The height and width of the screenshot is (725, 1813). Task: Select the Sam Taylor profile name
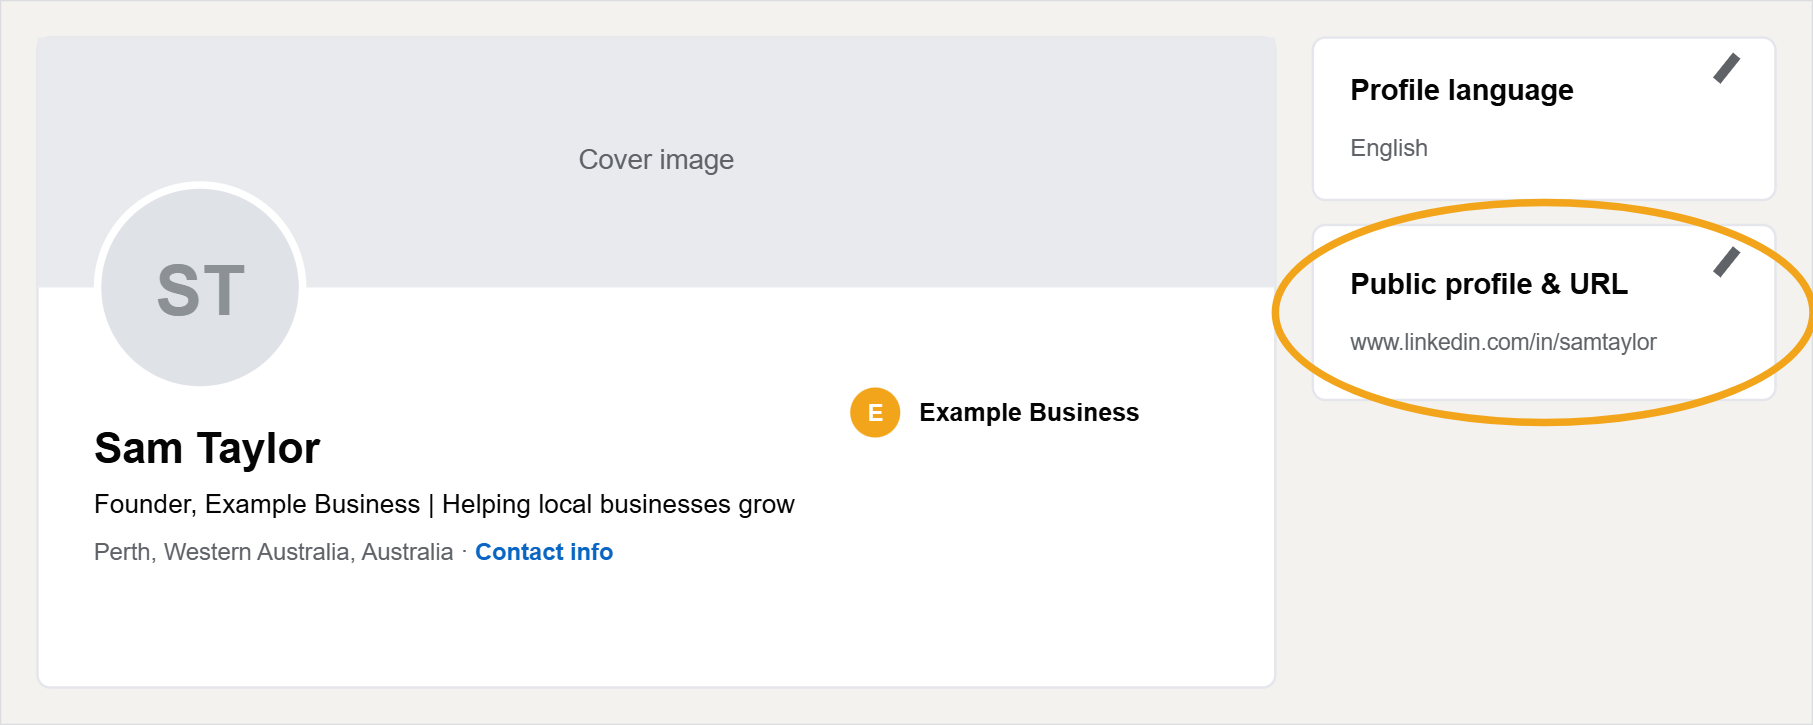tap(207, 448)
